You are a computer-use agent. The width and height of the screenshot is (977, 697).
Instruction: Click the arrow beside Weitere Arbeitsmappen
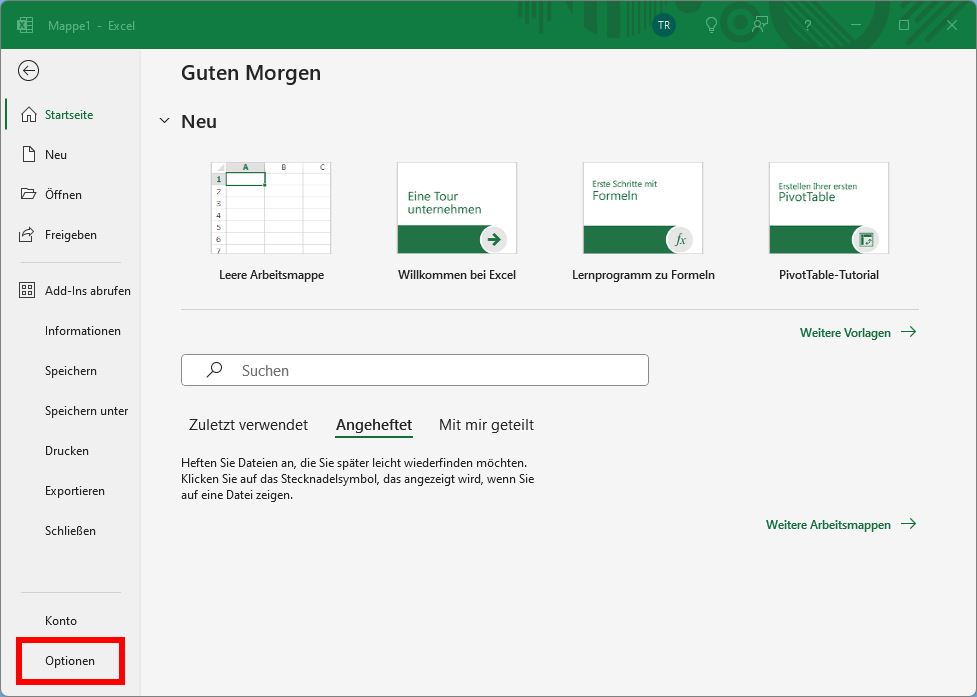pyautogui.click(x=909, y=524)
